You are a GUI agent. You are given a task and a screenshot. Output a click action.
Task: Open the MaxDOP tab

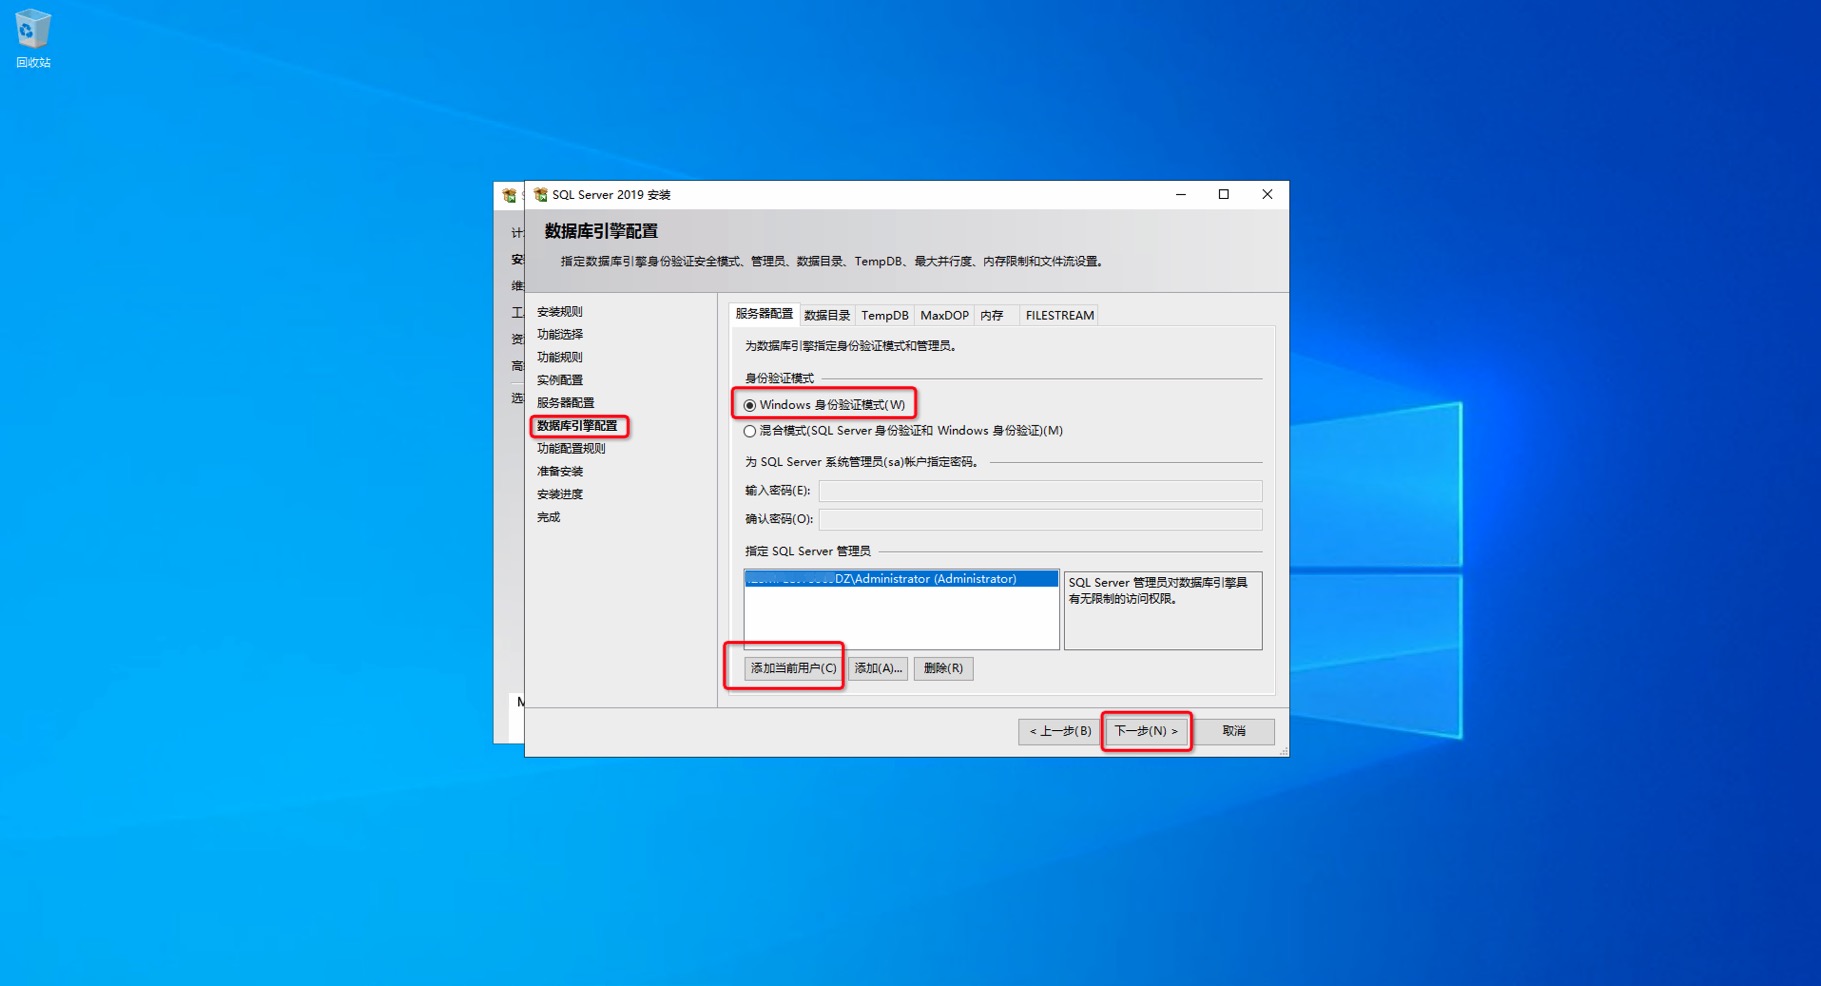[x=944, y=315]
